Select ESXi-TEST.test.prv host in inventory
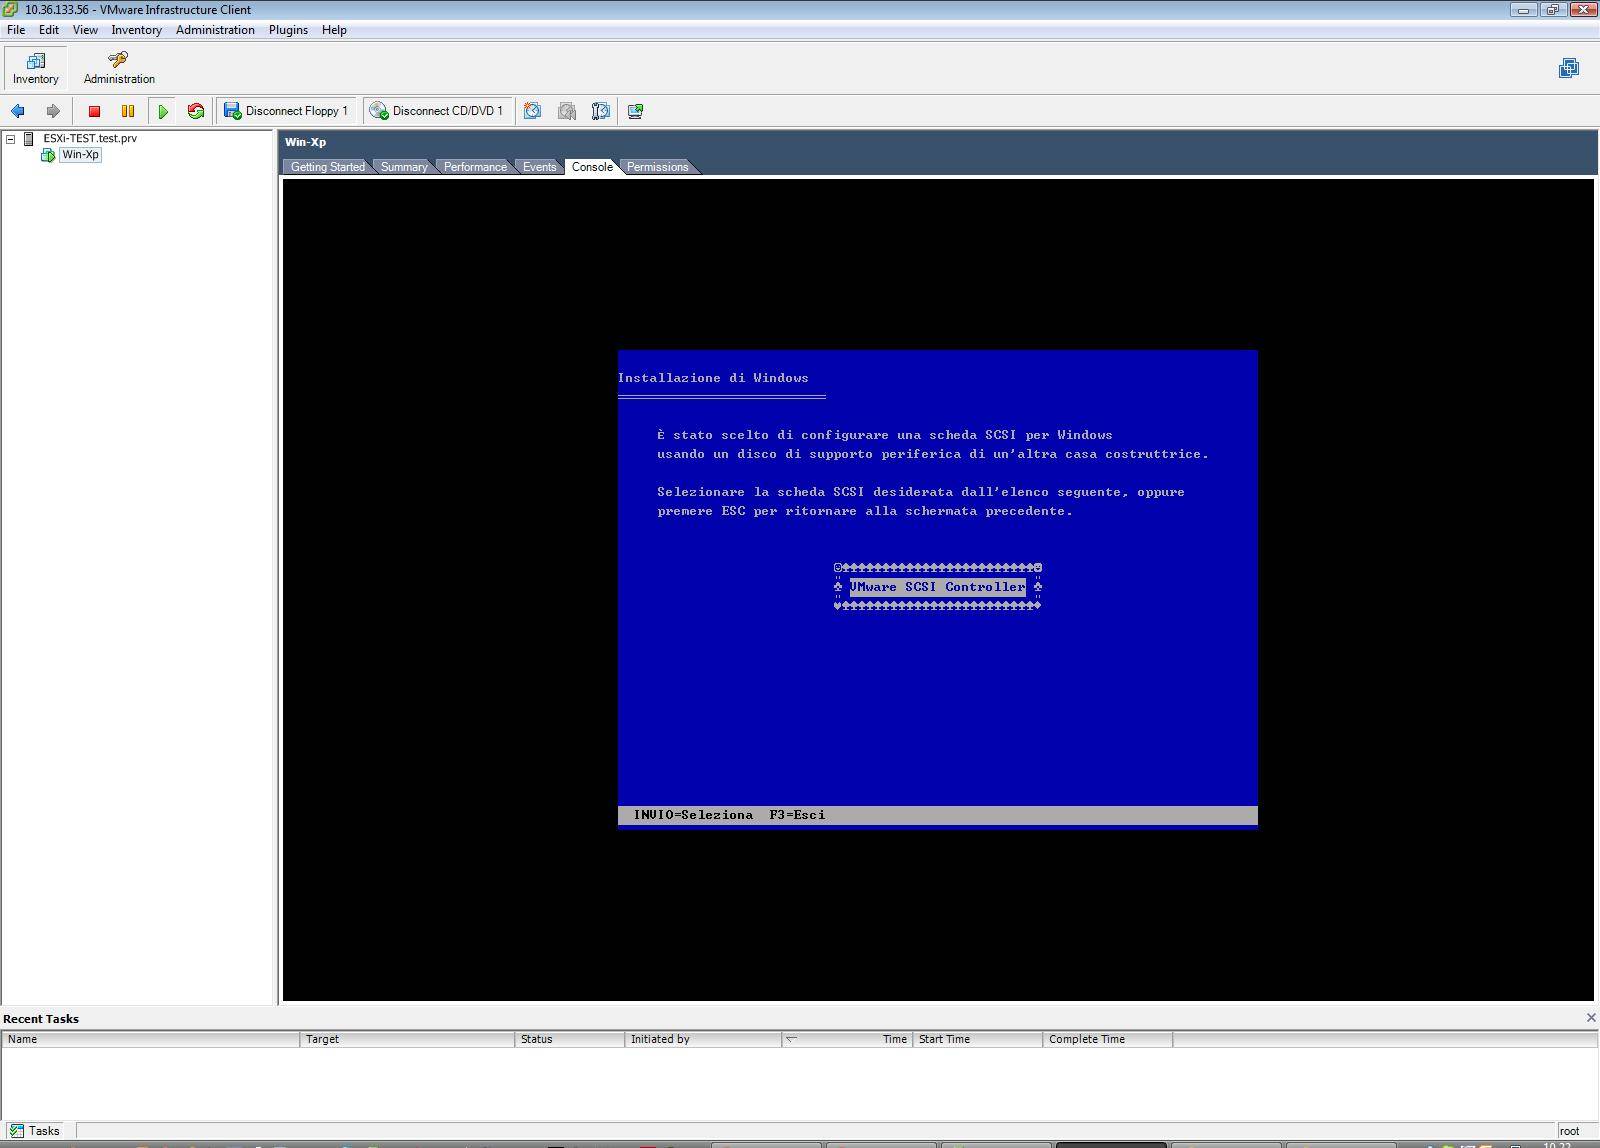Viewport: 1600px width, 1148px height. [90, 139]
